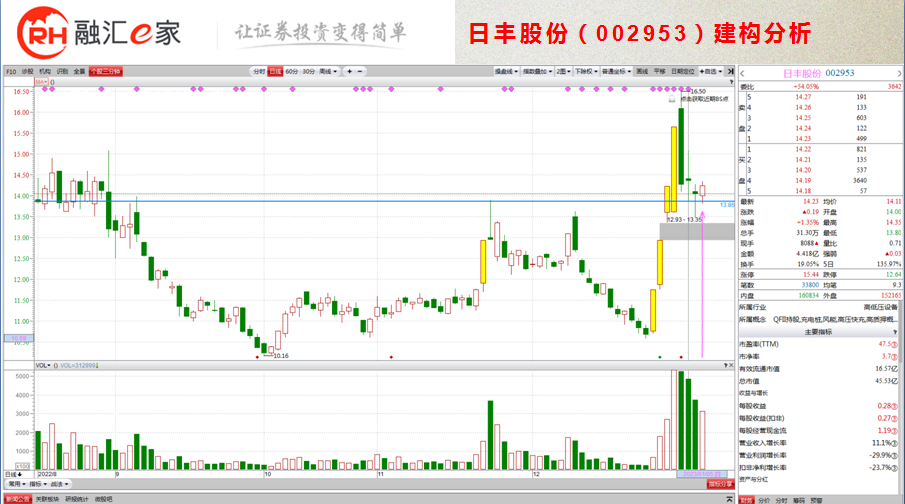Click the F10 company info button
Image resolution: width=905 pixels, height=504 pixels.
[x=10, y=72]
